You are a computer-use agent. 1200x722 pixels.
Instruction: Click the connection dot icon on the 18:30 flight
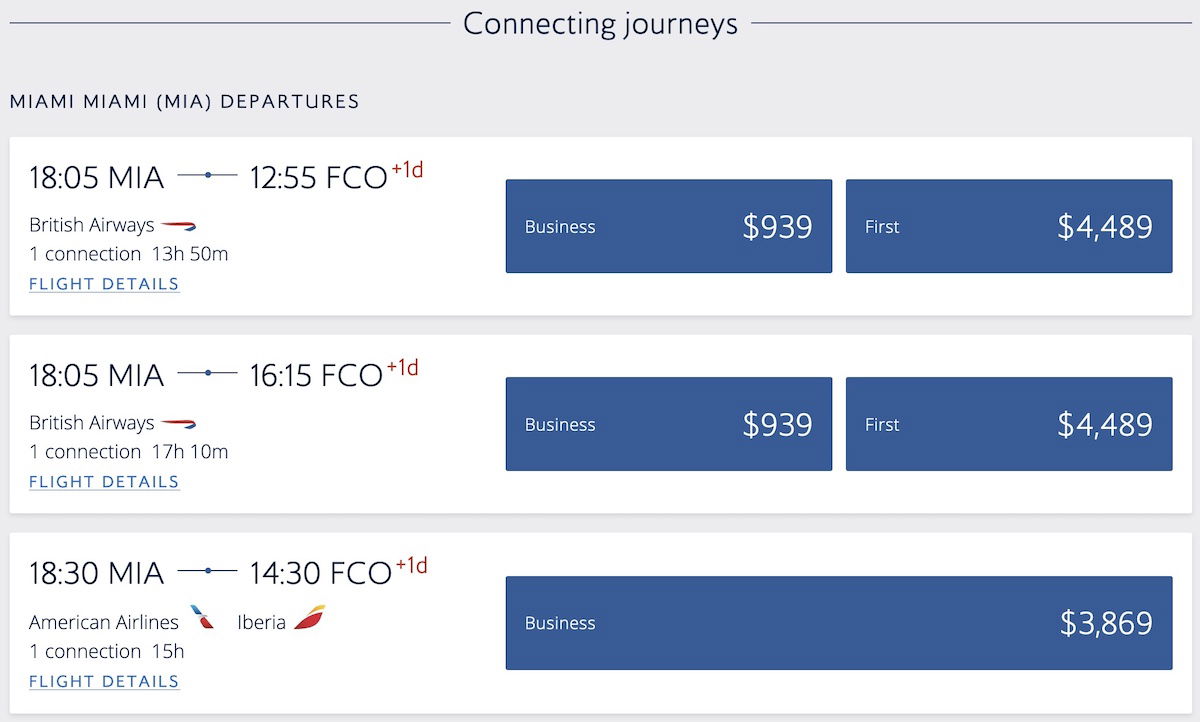point(207,572)
